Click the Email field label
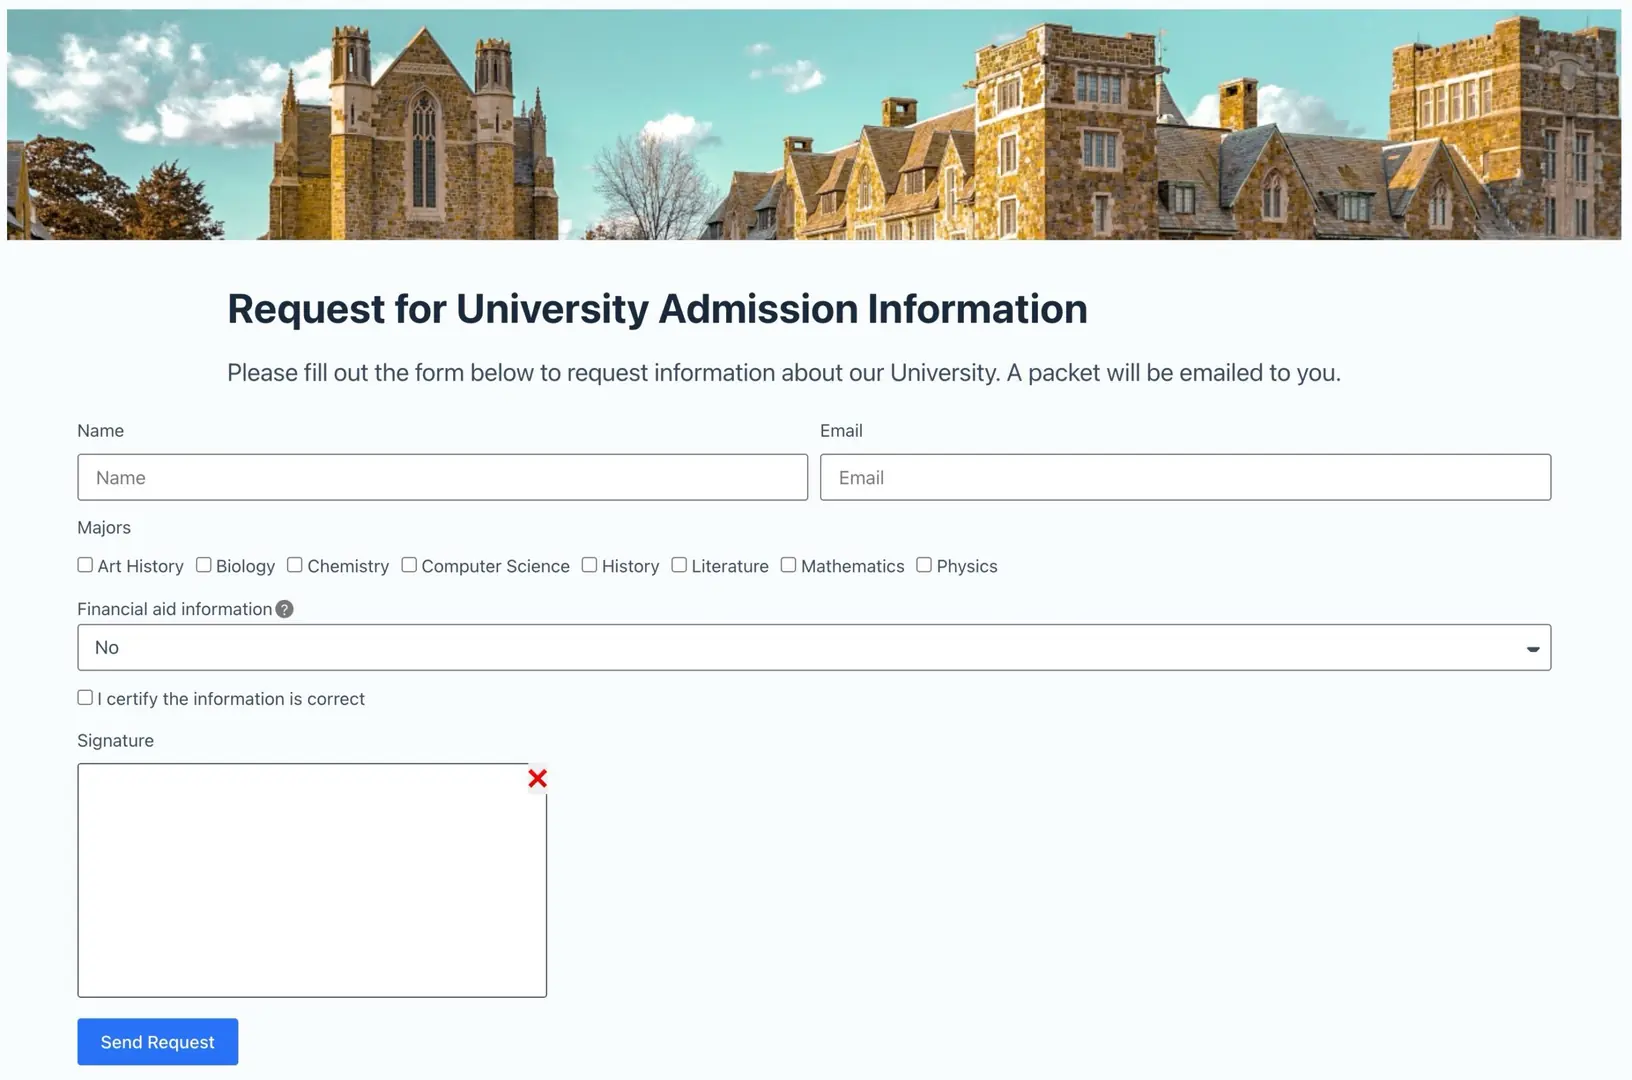This screenshot has width=1632, height=1080. (x=841, y=431)
